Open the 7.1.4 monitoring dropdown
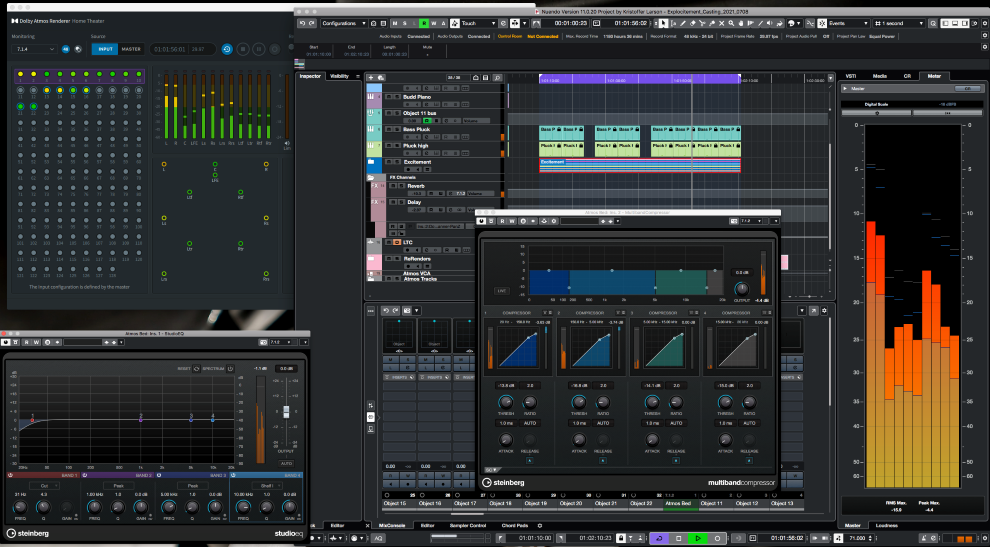990x547 pixels. coord(34,49)
